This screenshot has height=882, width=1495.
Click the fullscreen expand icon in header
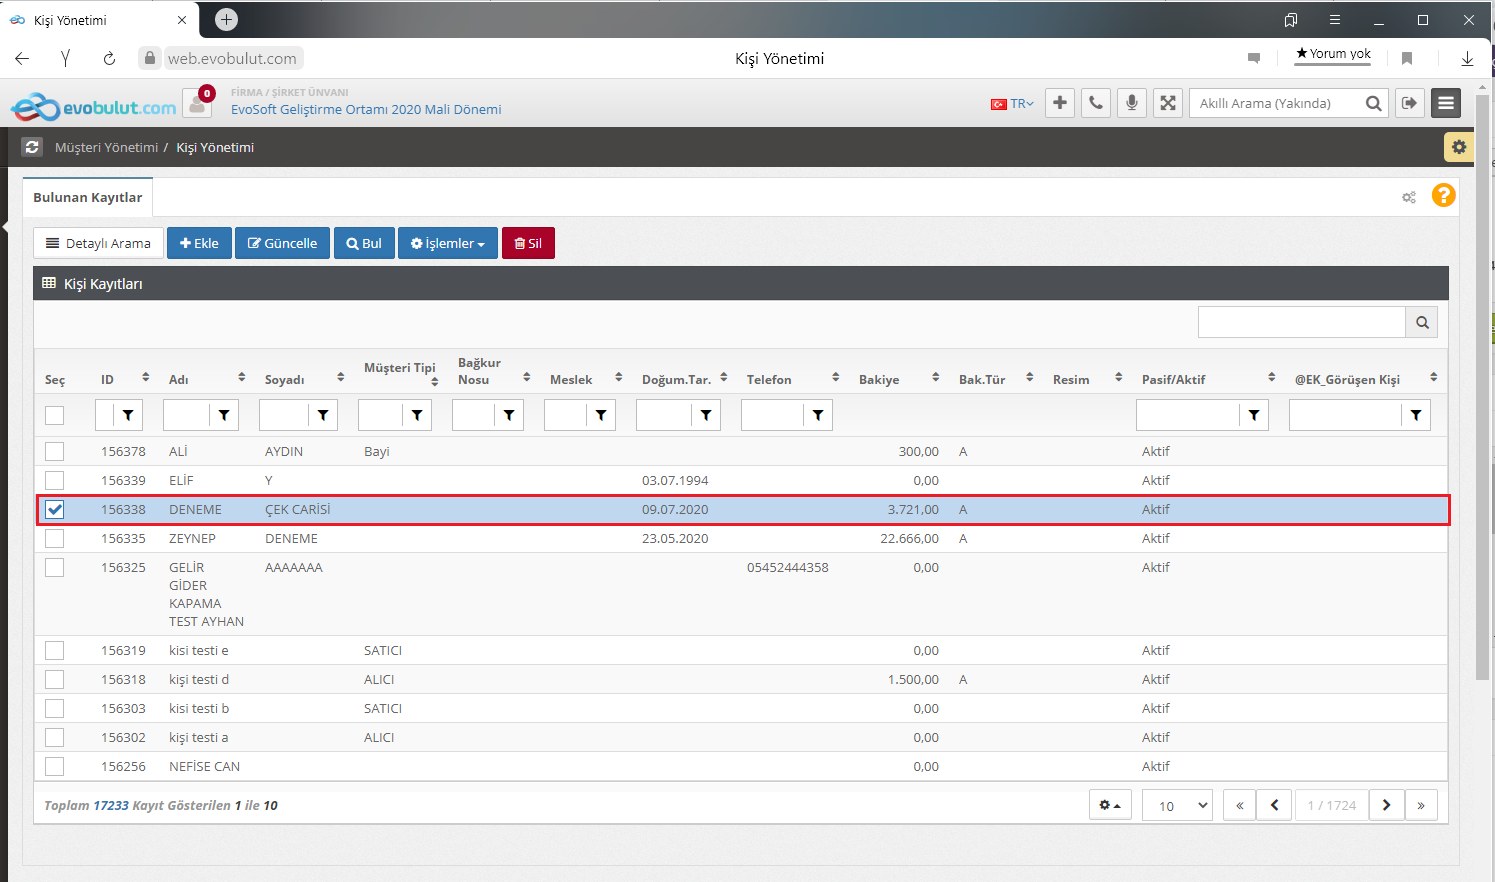point(1168,103)
